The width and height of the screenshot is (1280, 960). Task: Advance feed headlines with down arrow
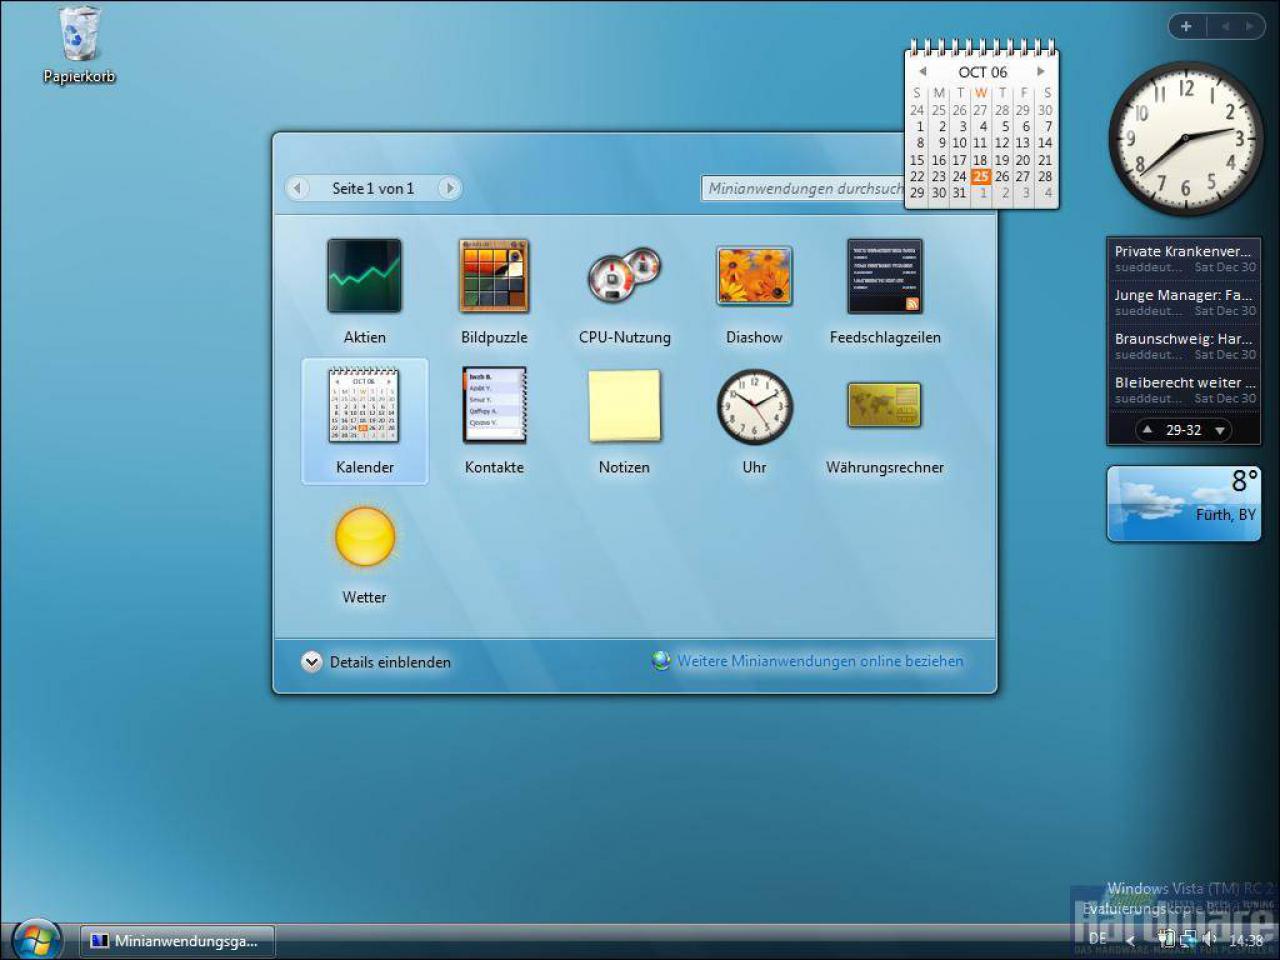point(1220,430)
